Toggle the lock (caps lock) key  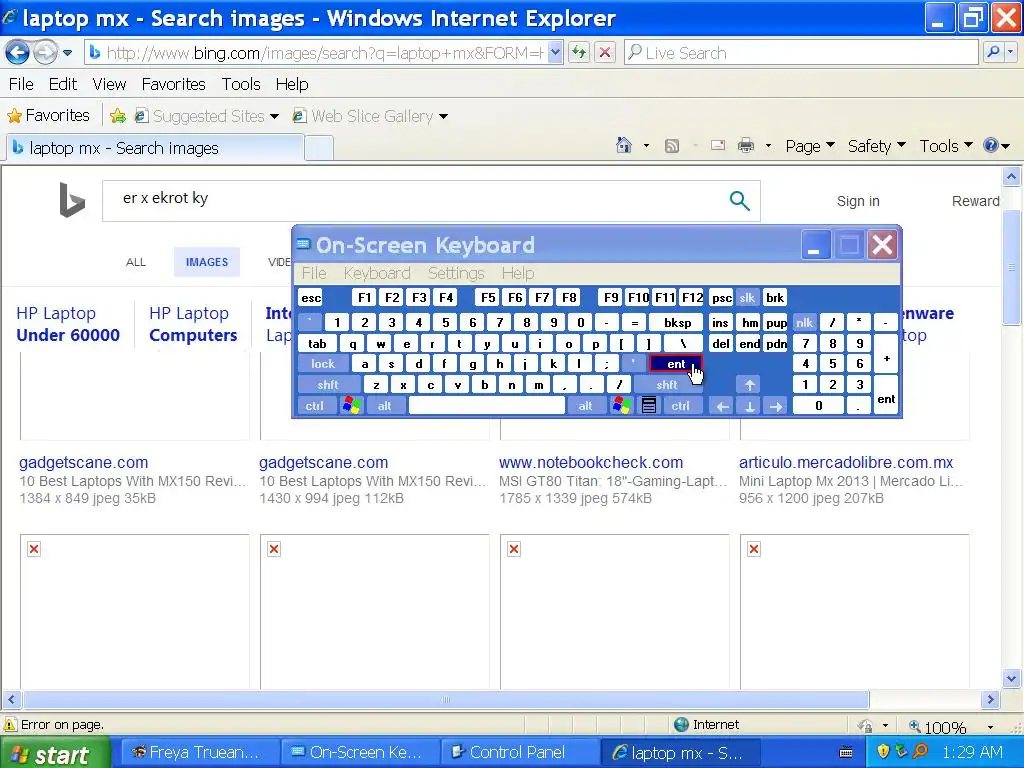click(x=323, y=364)
